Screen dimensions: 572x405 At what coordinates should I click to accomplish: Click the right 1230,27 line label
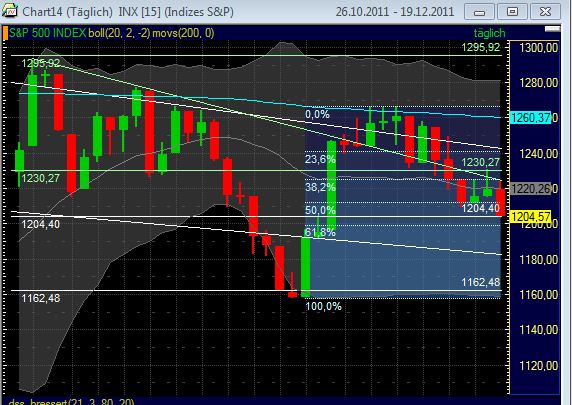[481, 162]
